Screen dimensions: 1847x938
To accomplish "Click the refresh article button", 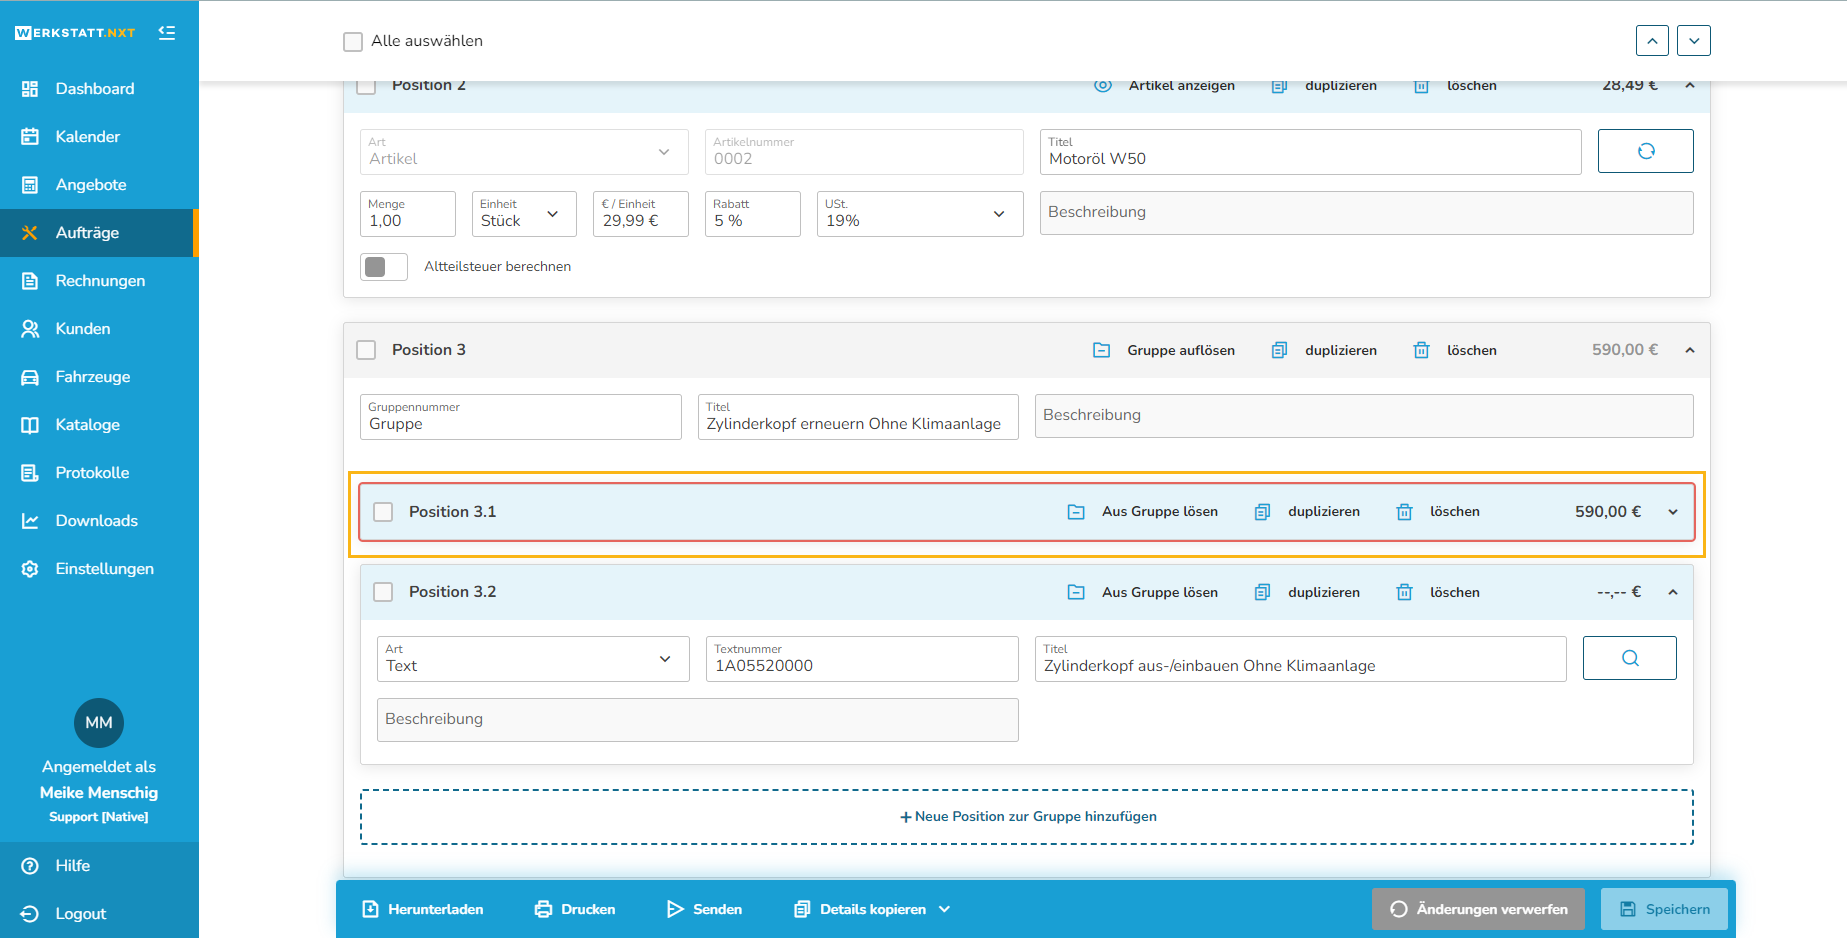I will point(1646,151).
